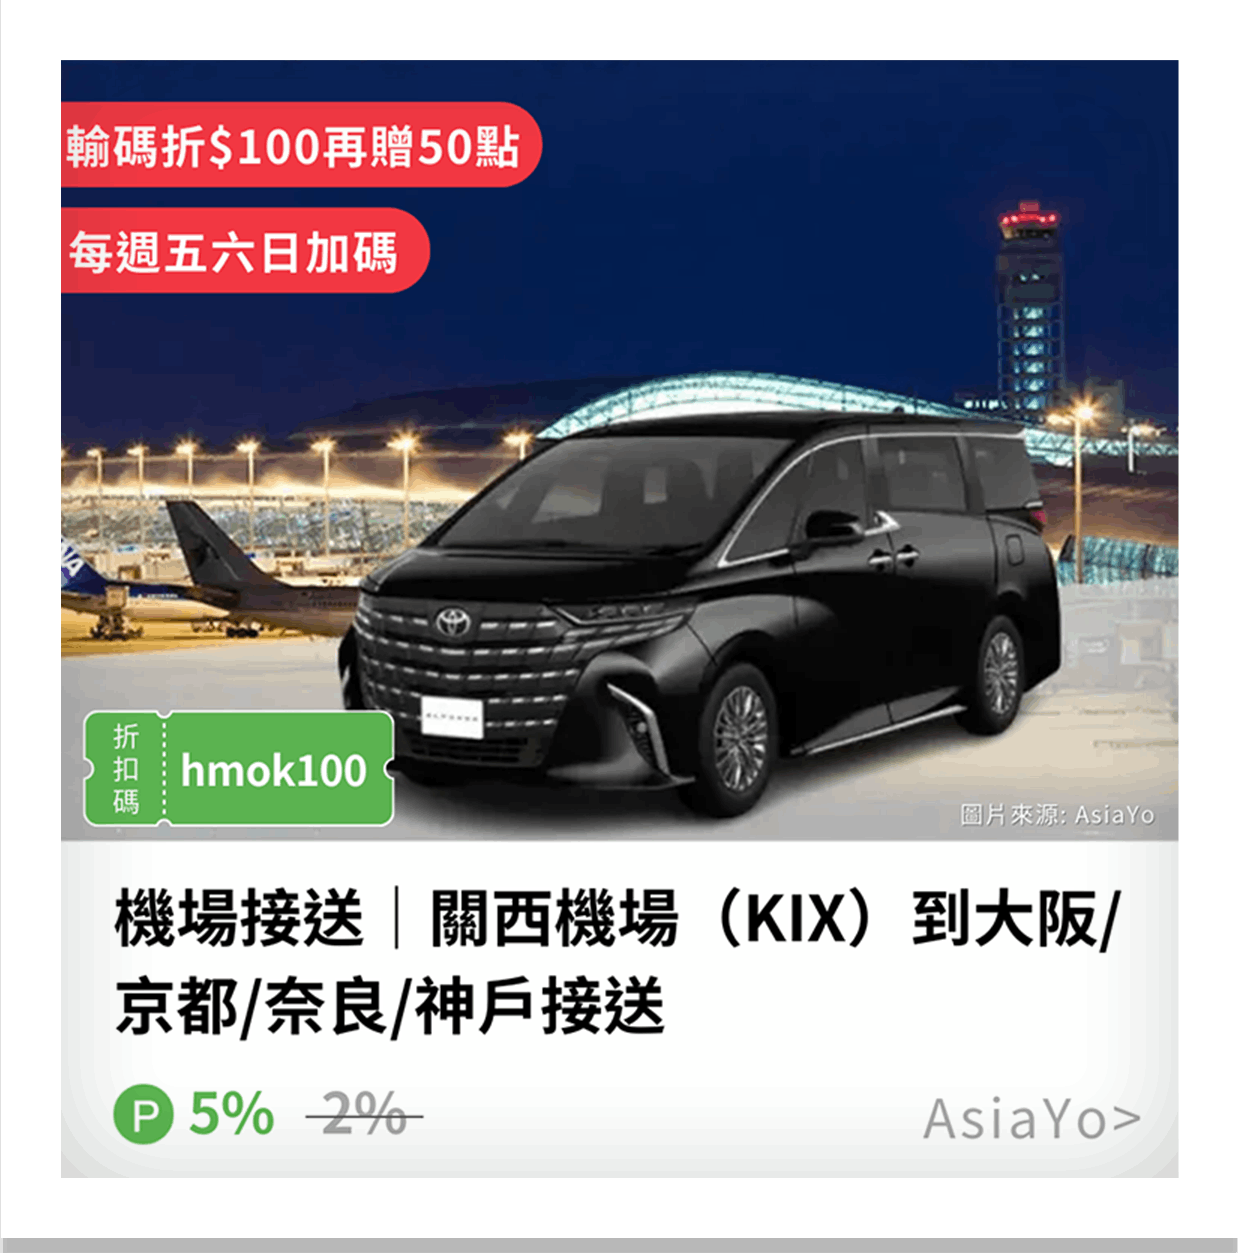Click the 京都/奈良/神戶接送 title line

(x=390, y=1006)
